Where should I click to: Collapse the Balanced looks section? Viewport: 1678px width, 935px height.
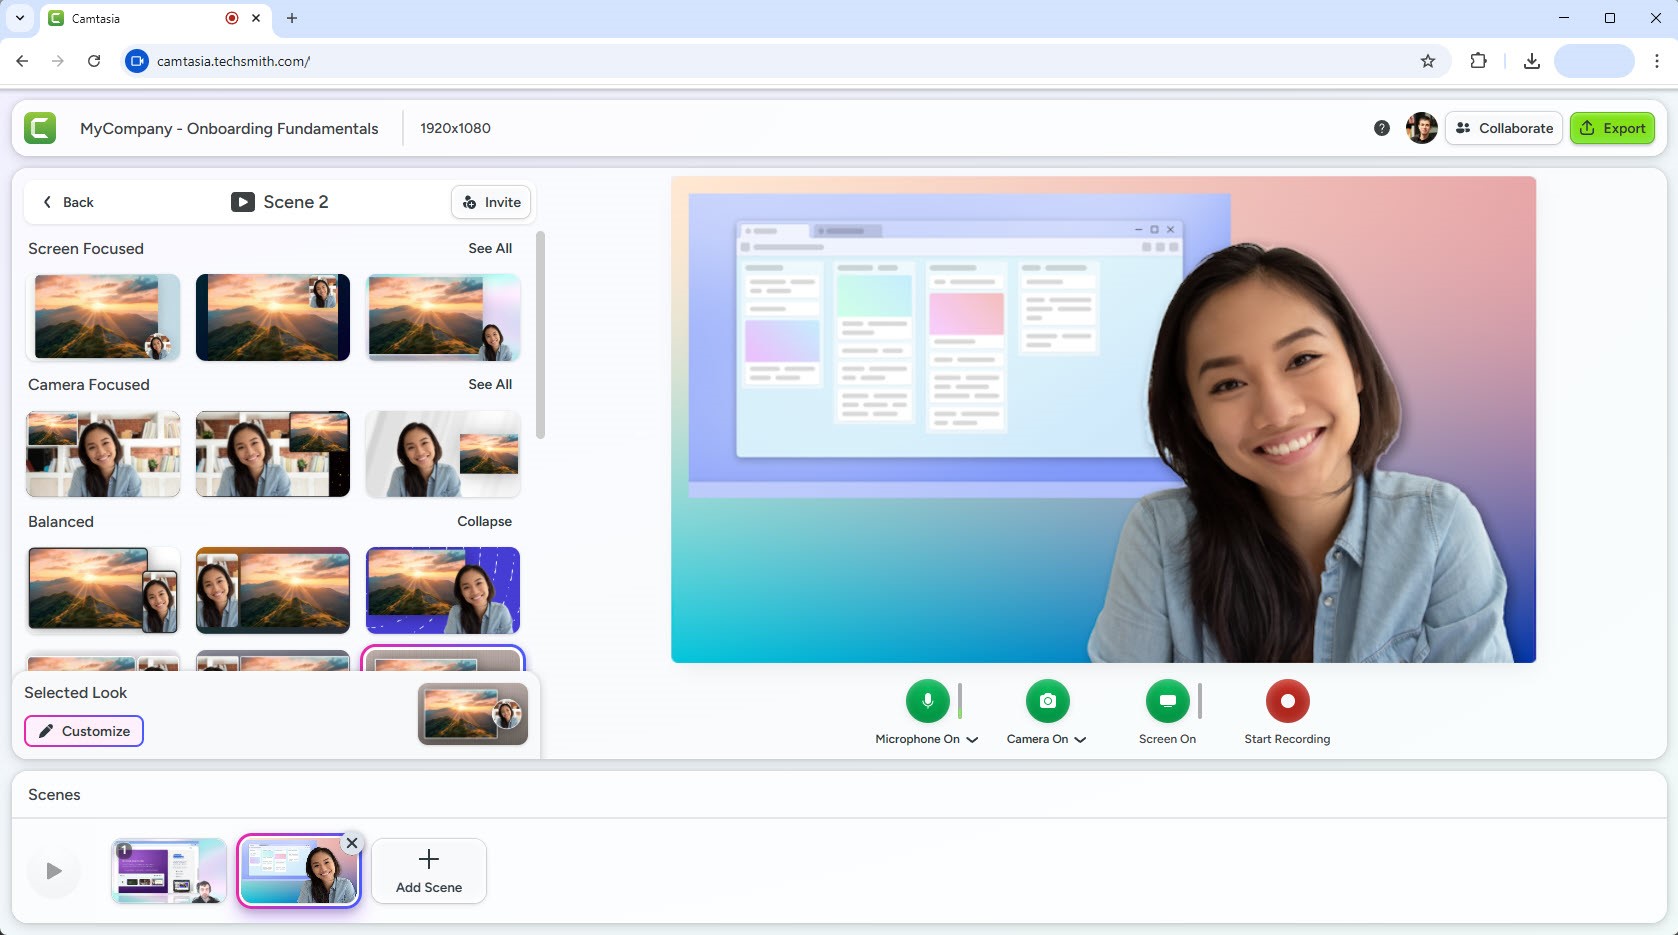(484, 521)
